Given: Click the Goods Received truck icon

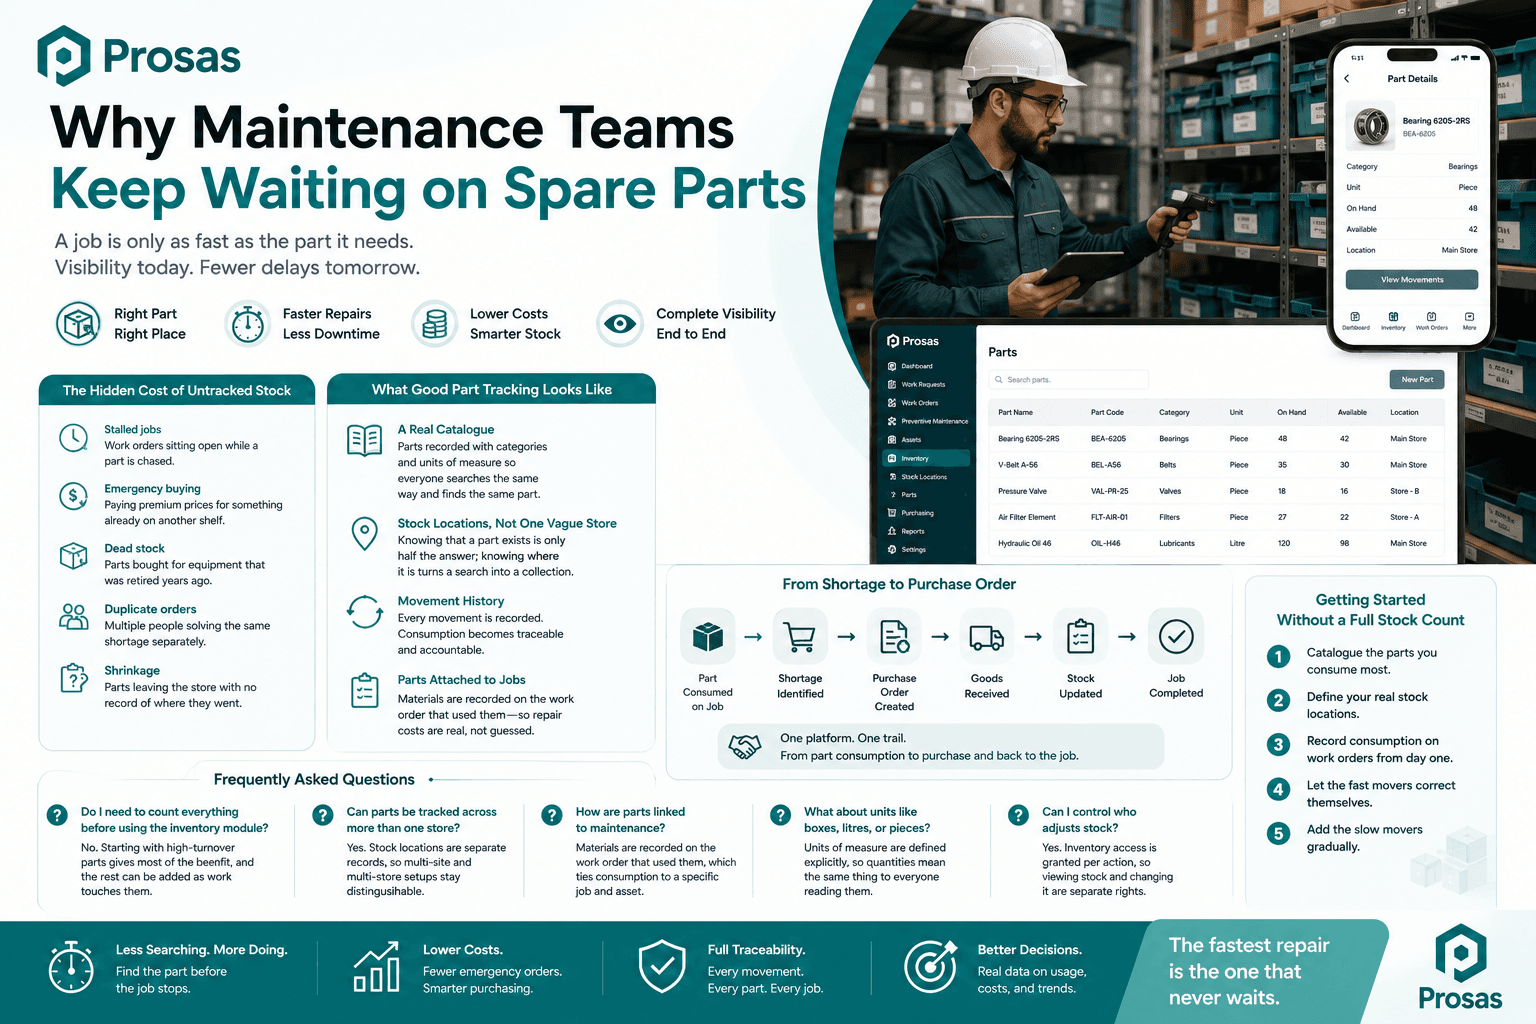Looking at the screenshot, I should [x=987, y=636].
